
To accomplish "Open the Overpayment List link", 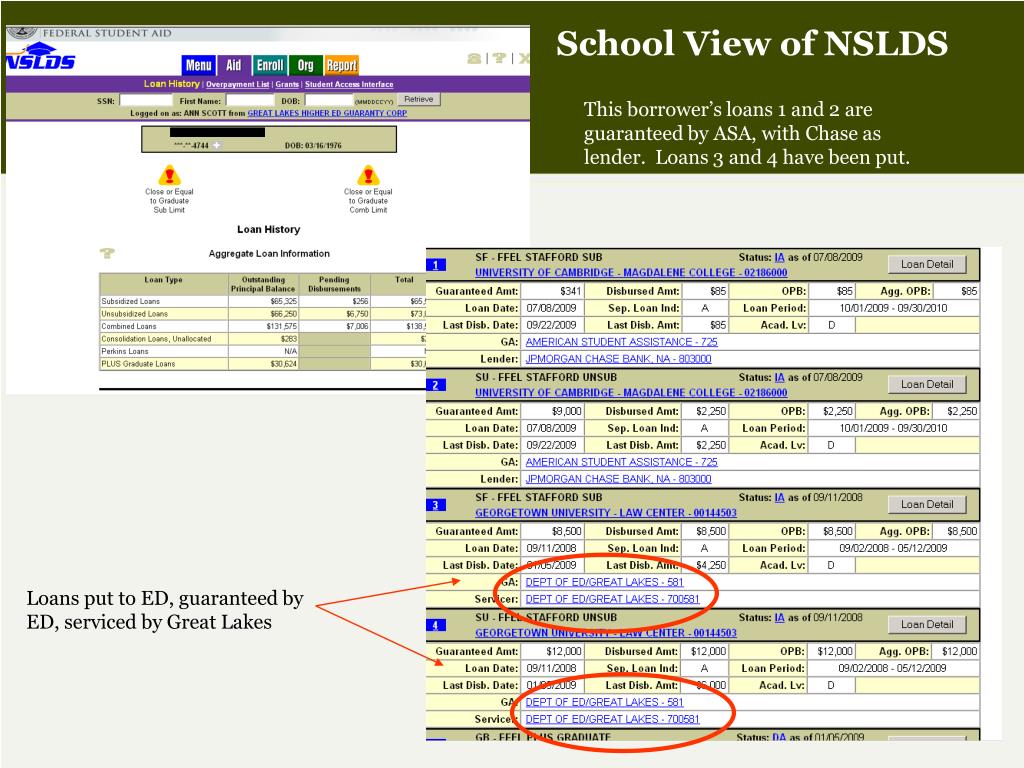I will point(238,84).
